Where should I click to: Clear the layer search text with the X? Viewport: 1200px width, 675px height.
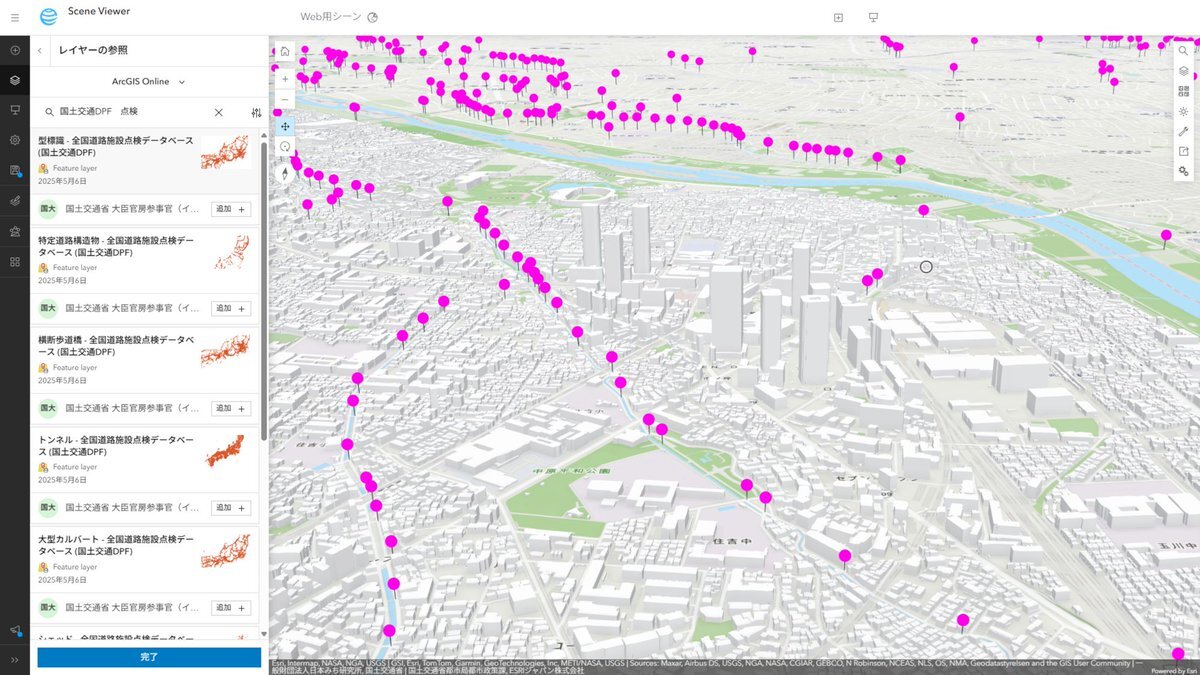[x=219, y=112]
